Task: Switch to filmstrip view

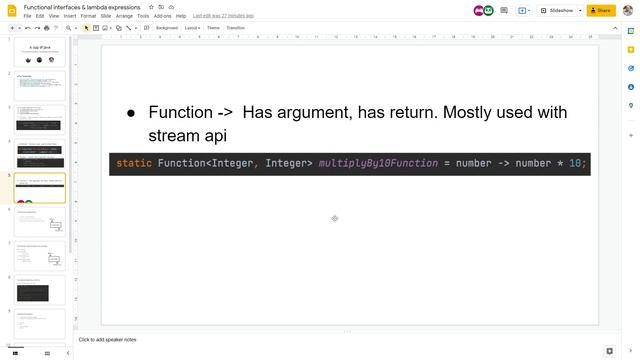Action: (15, 353)
